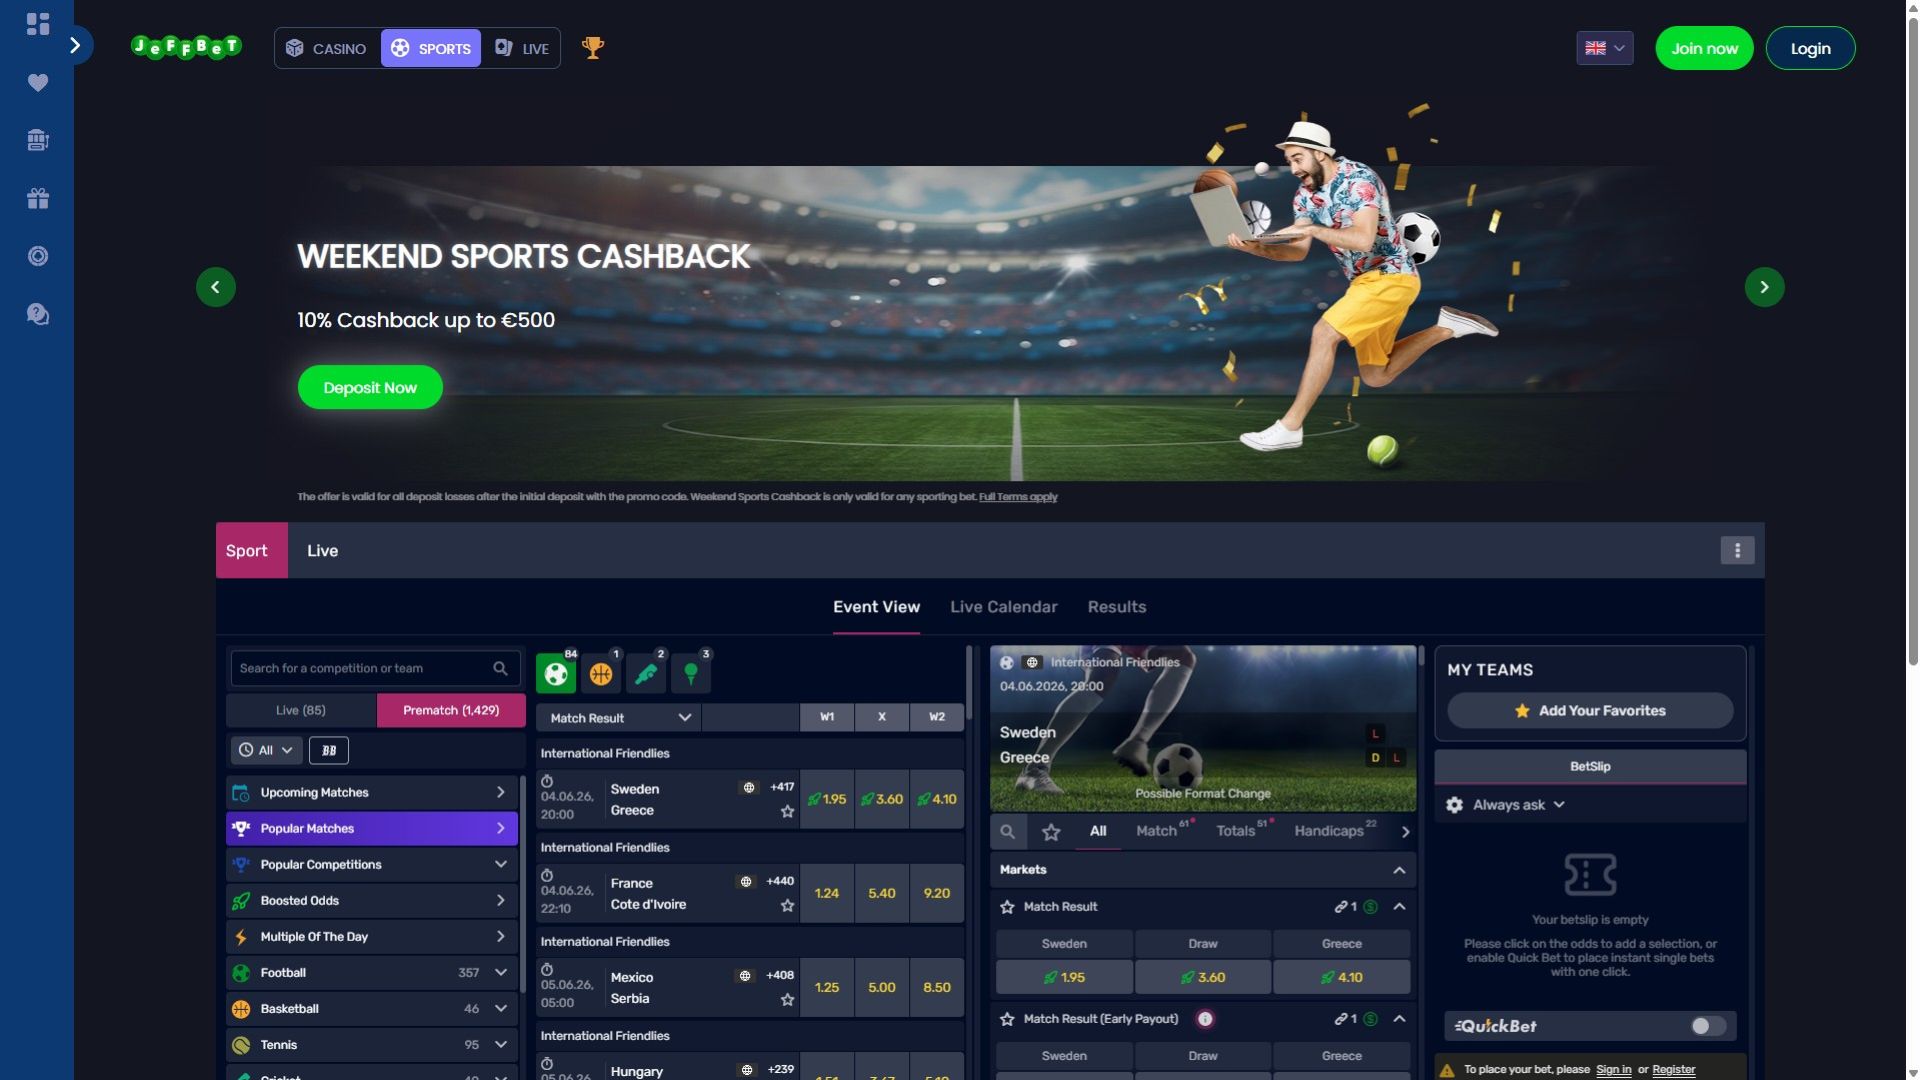The image size is (1920, 1080).
Task: Pick Sweden win odds 1.95 in match list
Action: (827, 799)
